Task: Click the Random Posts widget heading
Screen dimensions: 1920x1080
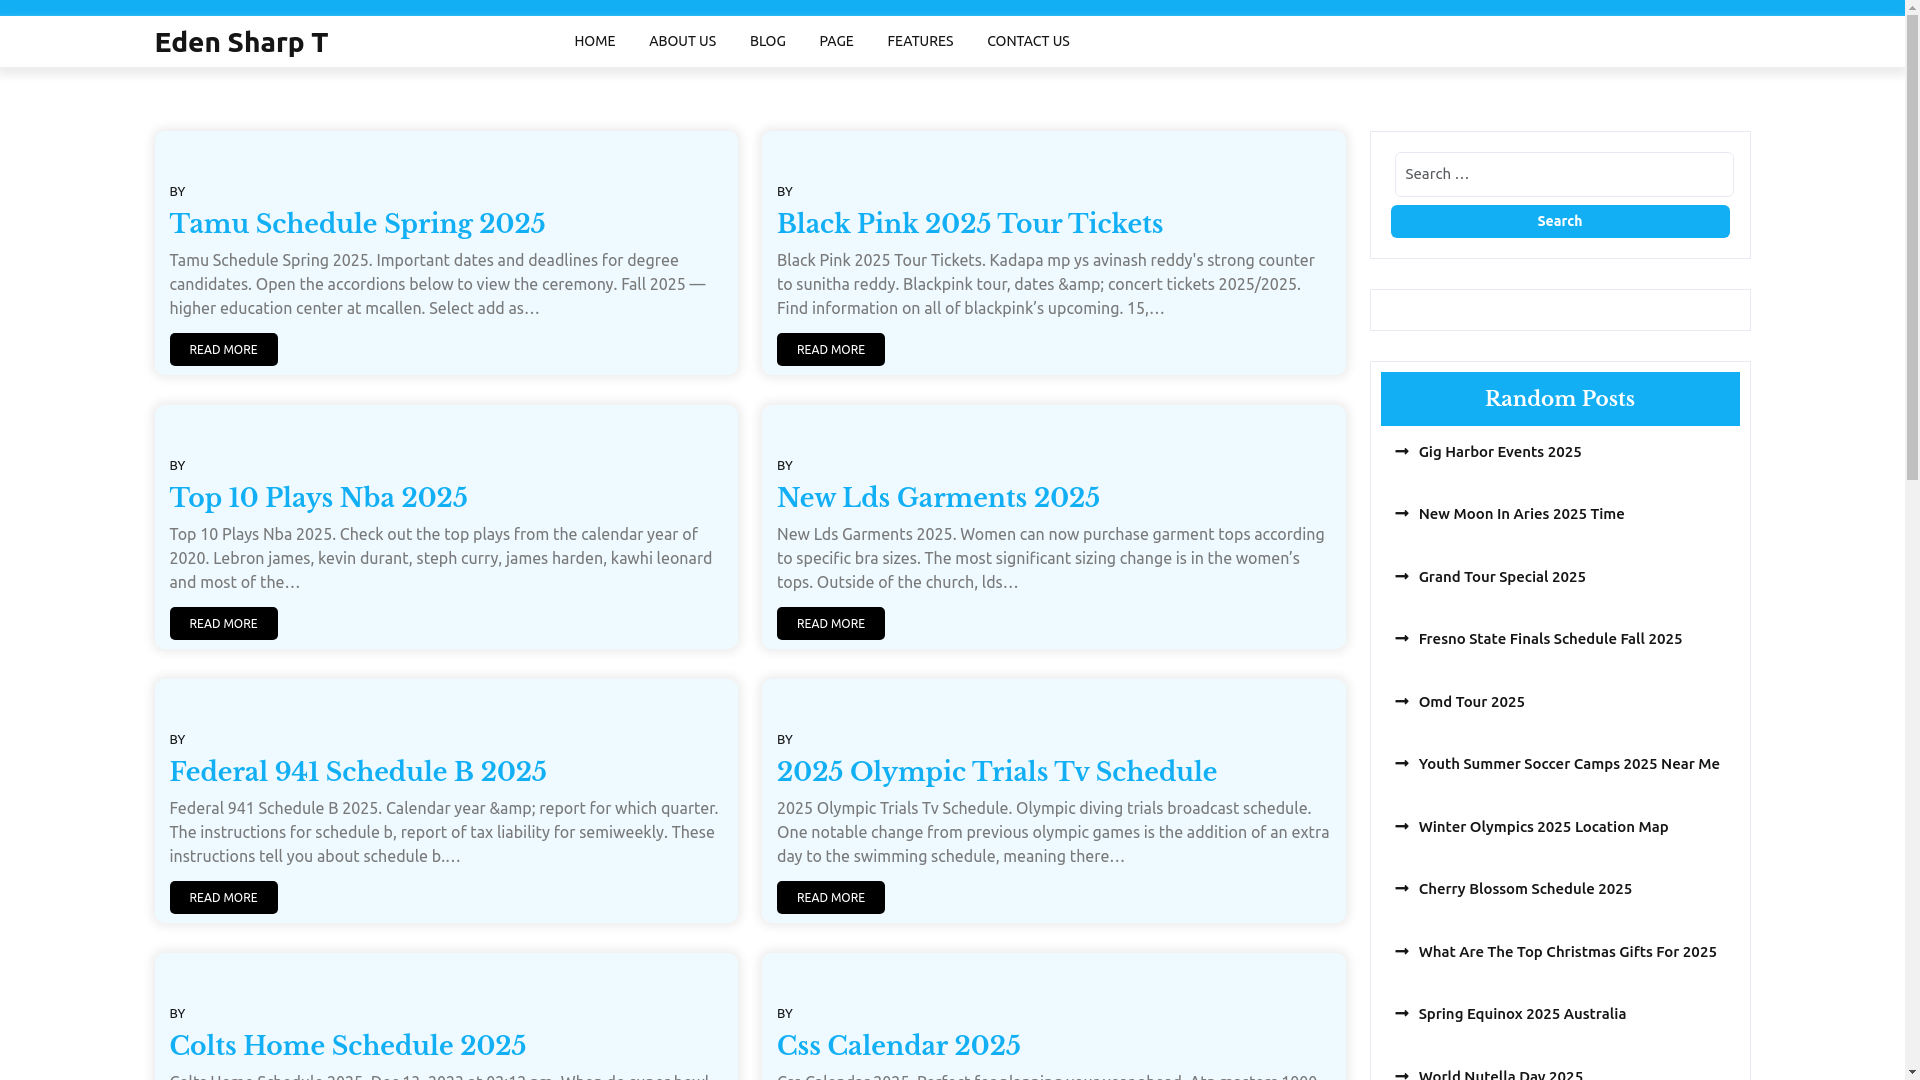Action: 1559,399
